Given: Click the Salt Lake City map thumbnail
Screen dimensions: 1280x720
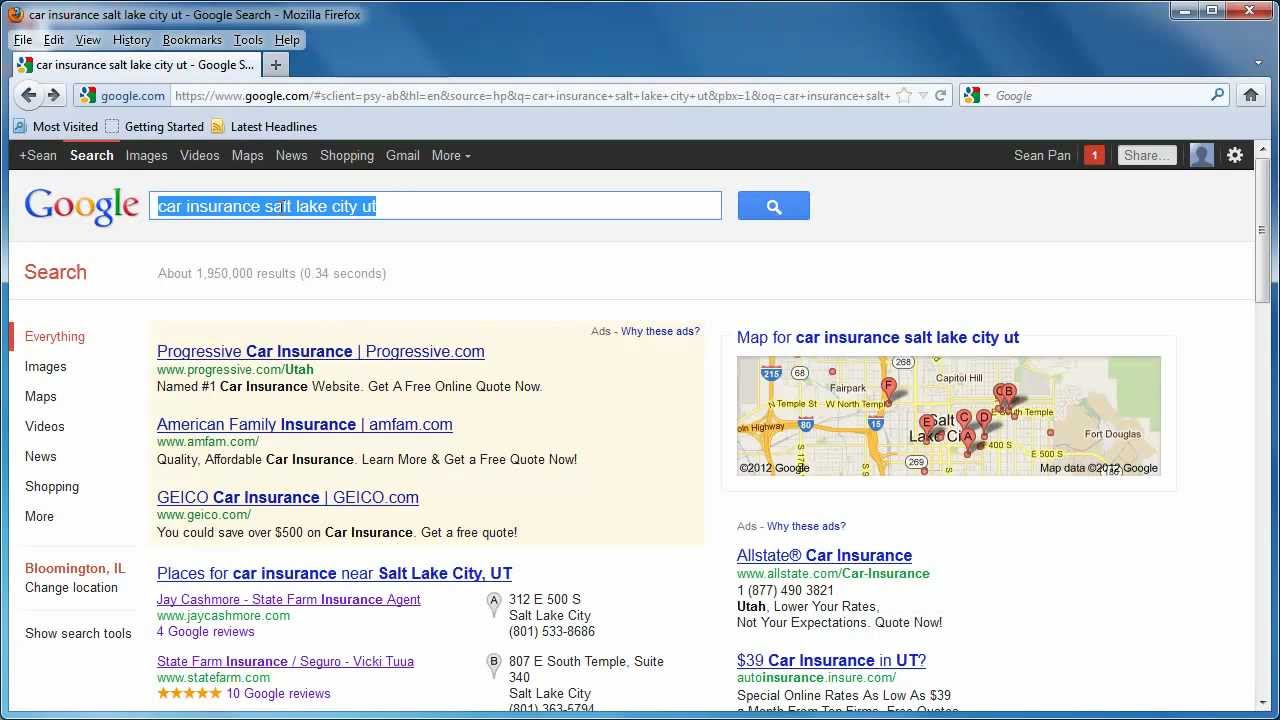Looking at the screenshot, I should click(x=948, y=415).
